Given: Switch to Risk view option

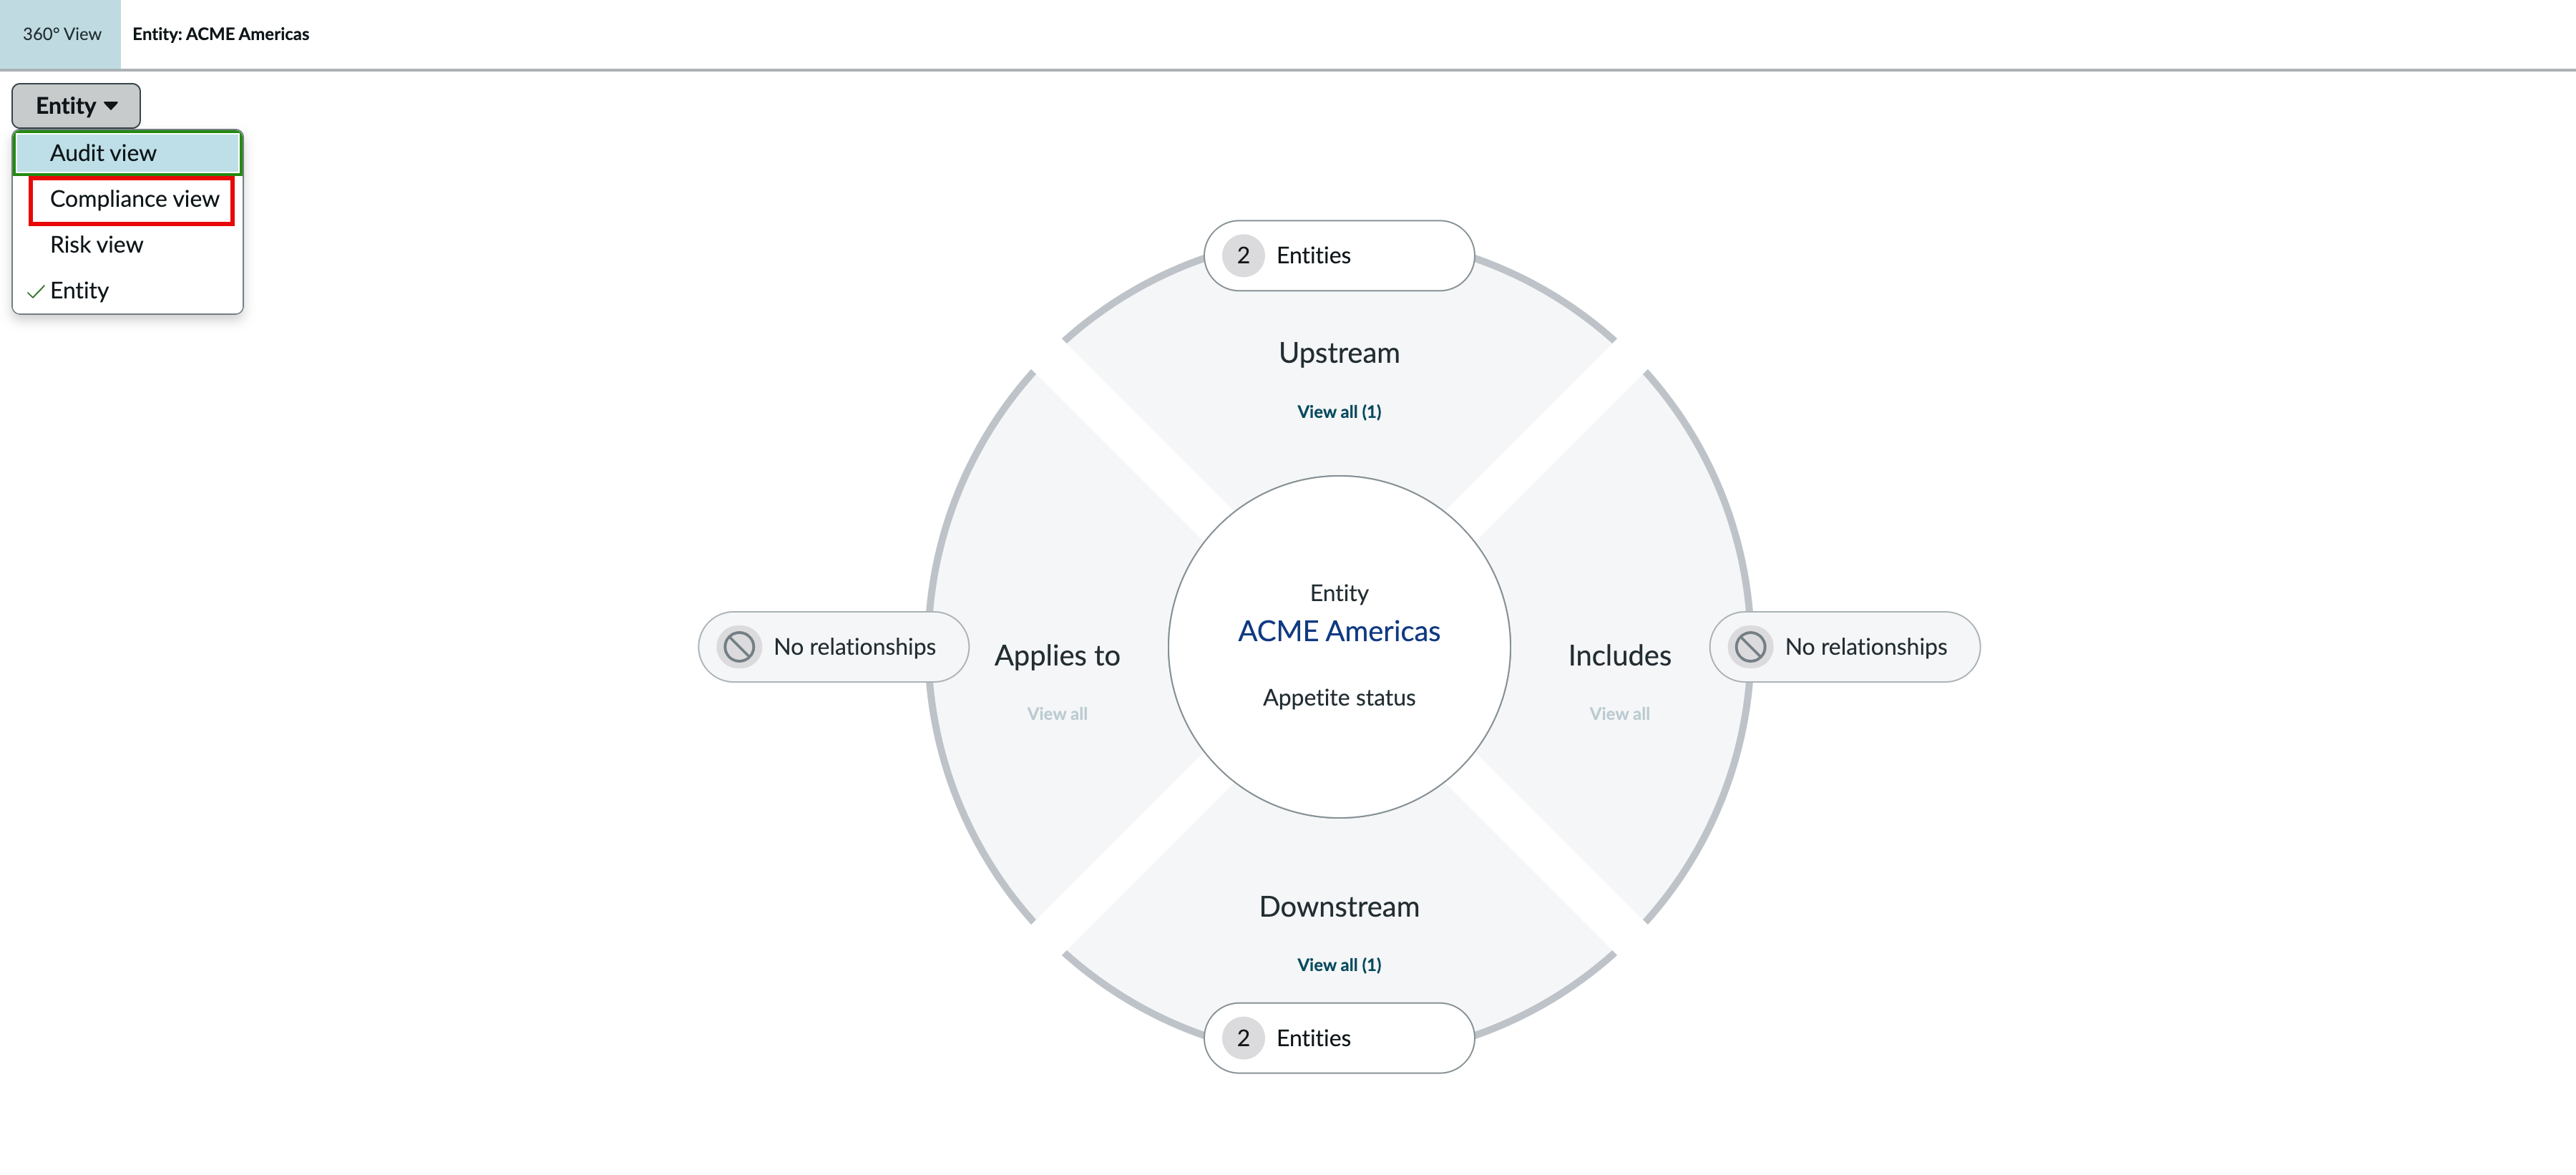Looking at the screenshot, I should click(128, 245).
